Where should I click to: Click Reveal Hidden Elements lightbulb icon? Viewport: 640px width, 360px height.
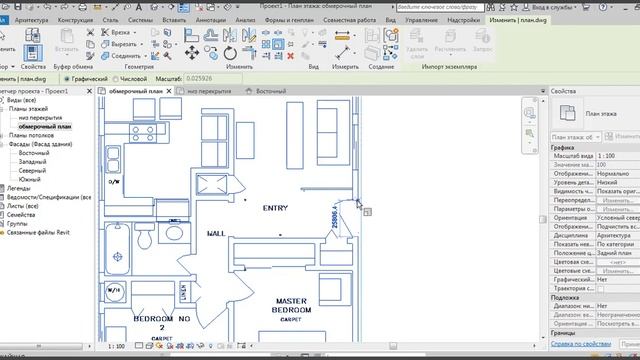point(211,346)
